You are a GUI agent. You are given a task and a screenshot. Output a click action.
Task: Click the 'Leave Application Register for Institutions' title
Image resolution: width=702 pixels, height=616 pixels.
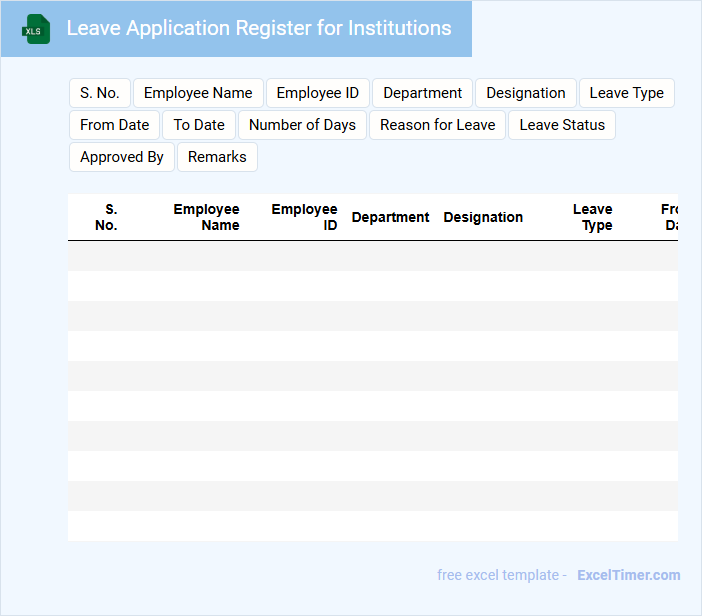pyautogui.click(x=258, y=28)
